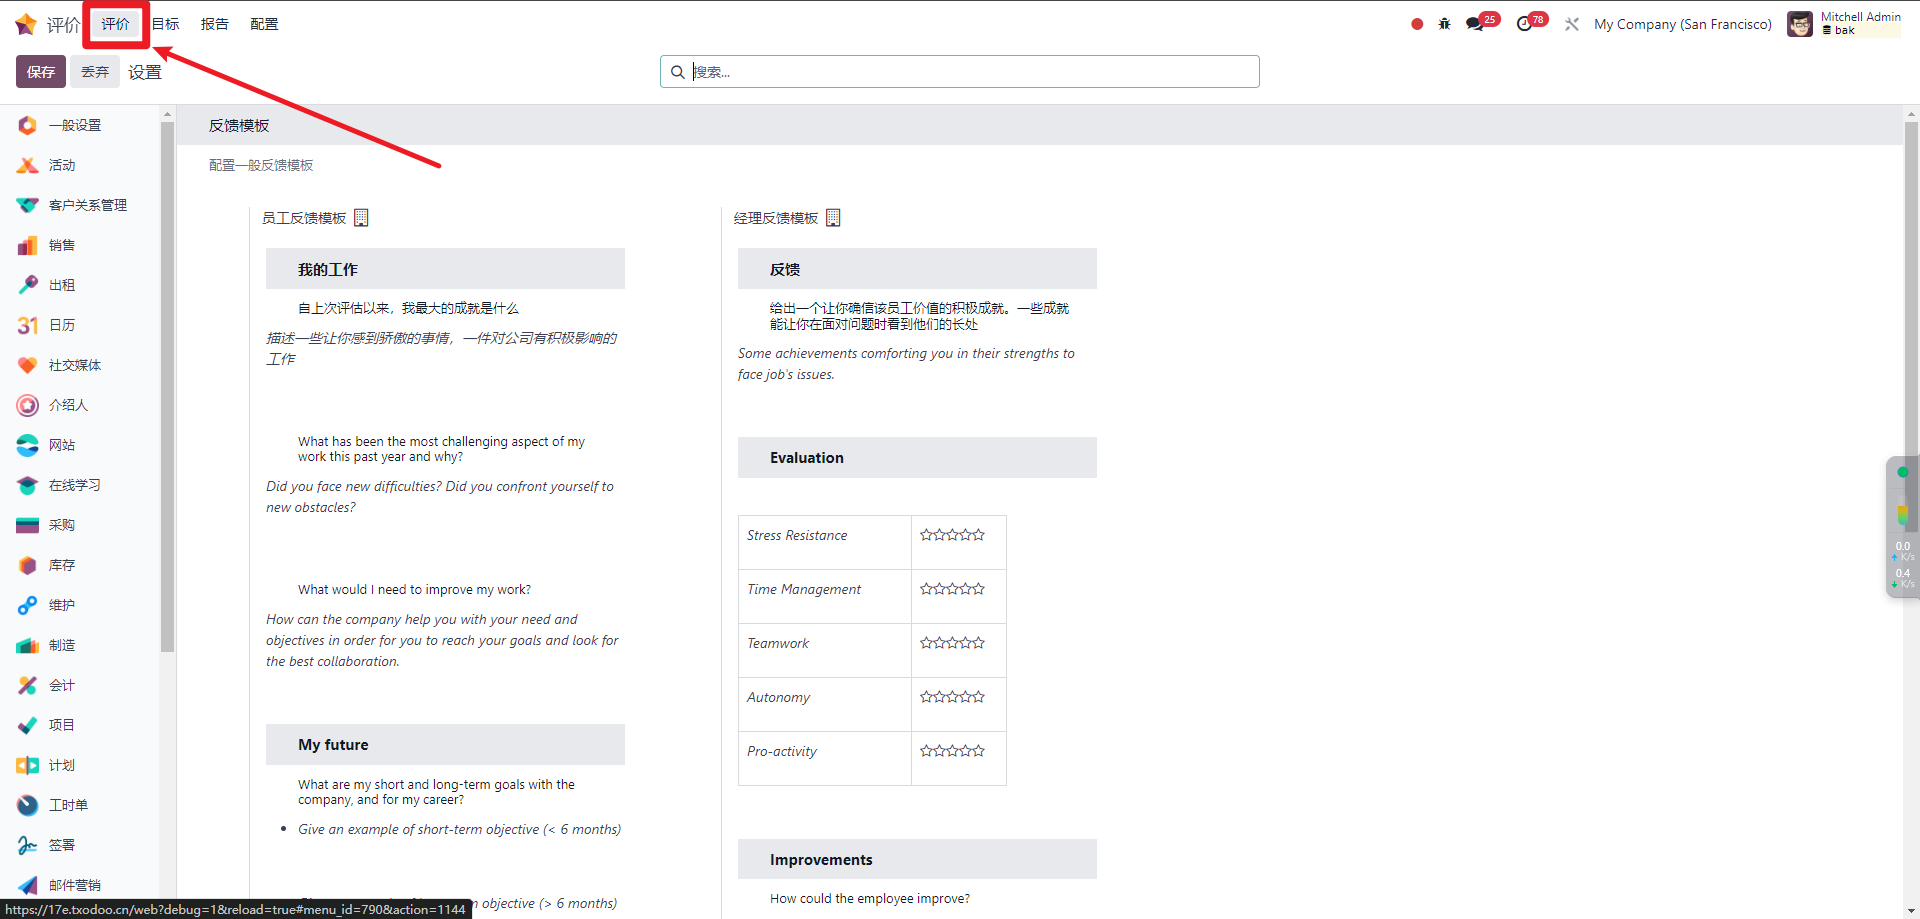Open the 客户关系管理 settings section
1920x919 pixels.
(x=87, y=205)
